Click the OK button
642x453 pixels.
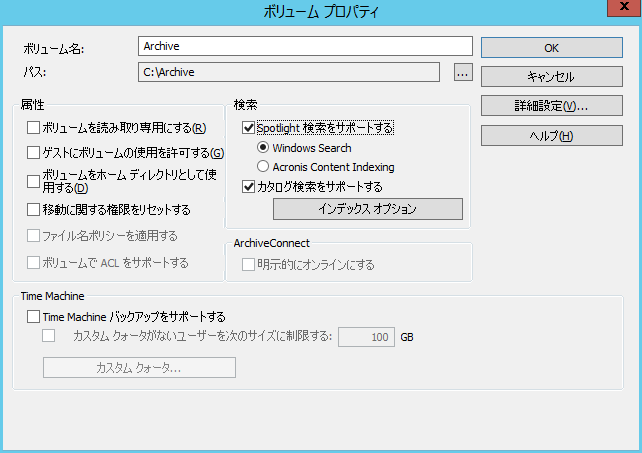tap(551, 47)
